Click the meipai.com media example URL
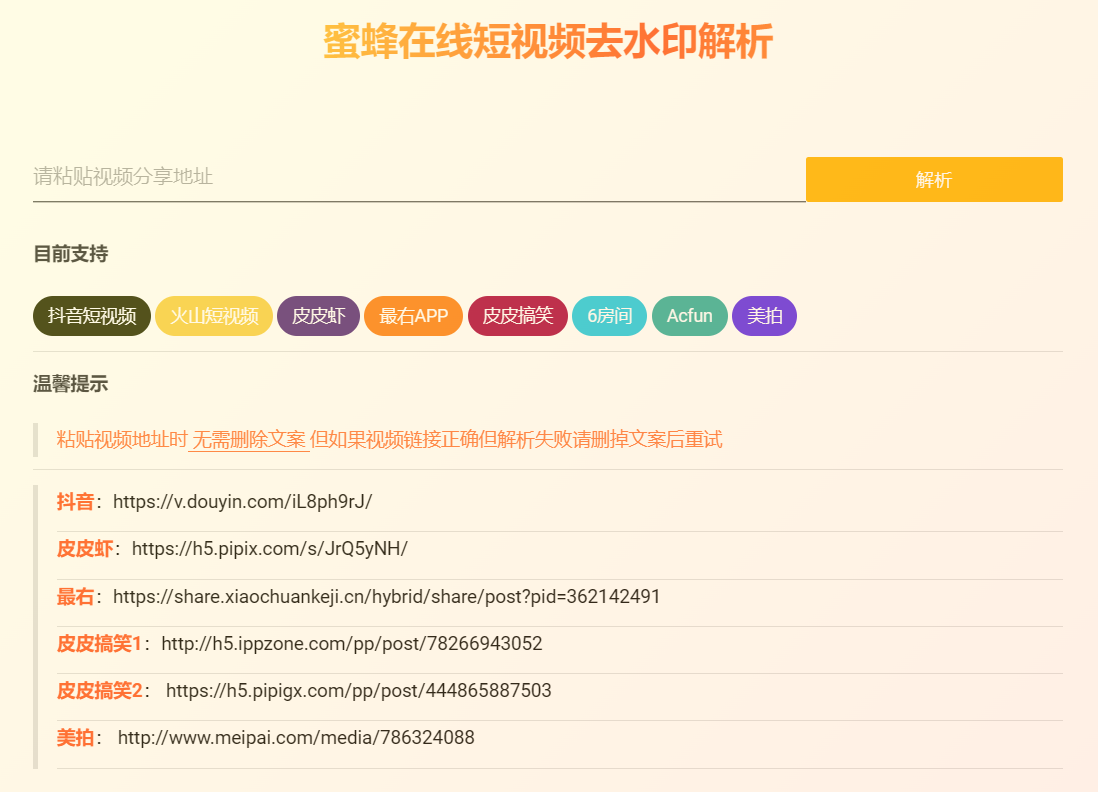The image size is (1098, 792). tap(296, 738)
